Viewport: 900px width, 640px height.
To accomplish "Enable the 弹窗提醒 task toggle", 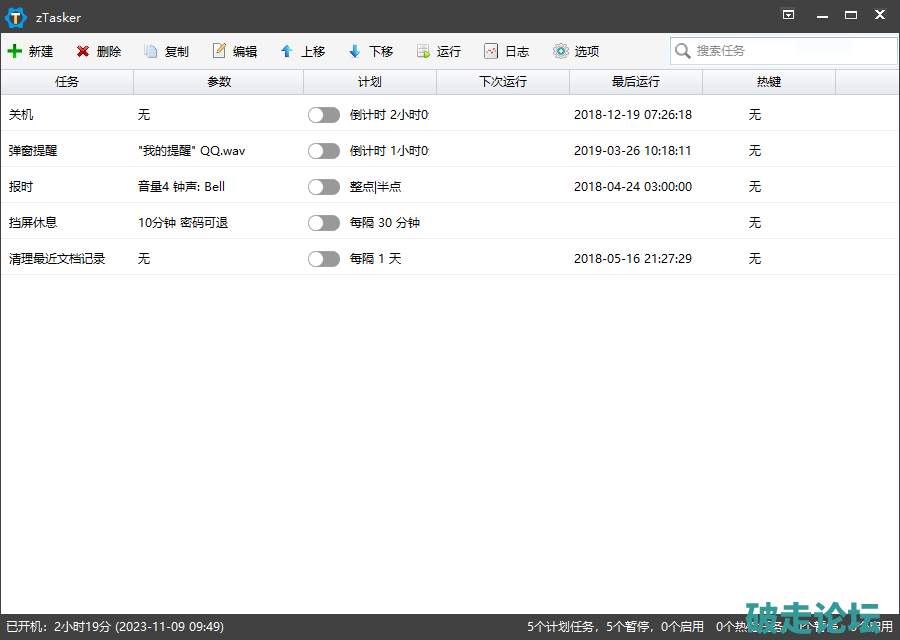I will coord(324,151).
